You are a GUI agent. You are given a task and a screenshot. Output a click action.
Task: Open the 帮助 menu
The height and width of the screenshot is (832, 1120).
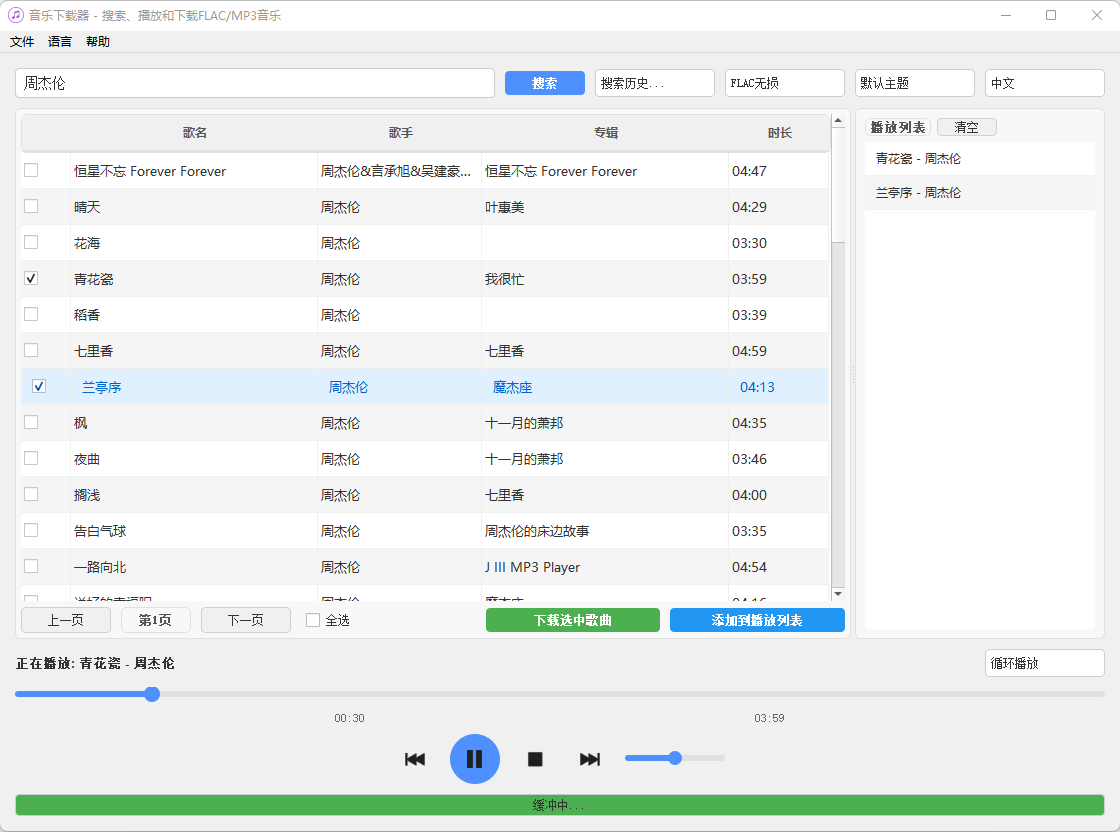point(97,41)
